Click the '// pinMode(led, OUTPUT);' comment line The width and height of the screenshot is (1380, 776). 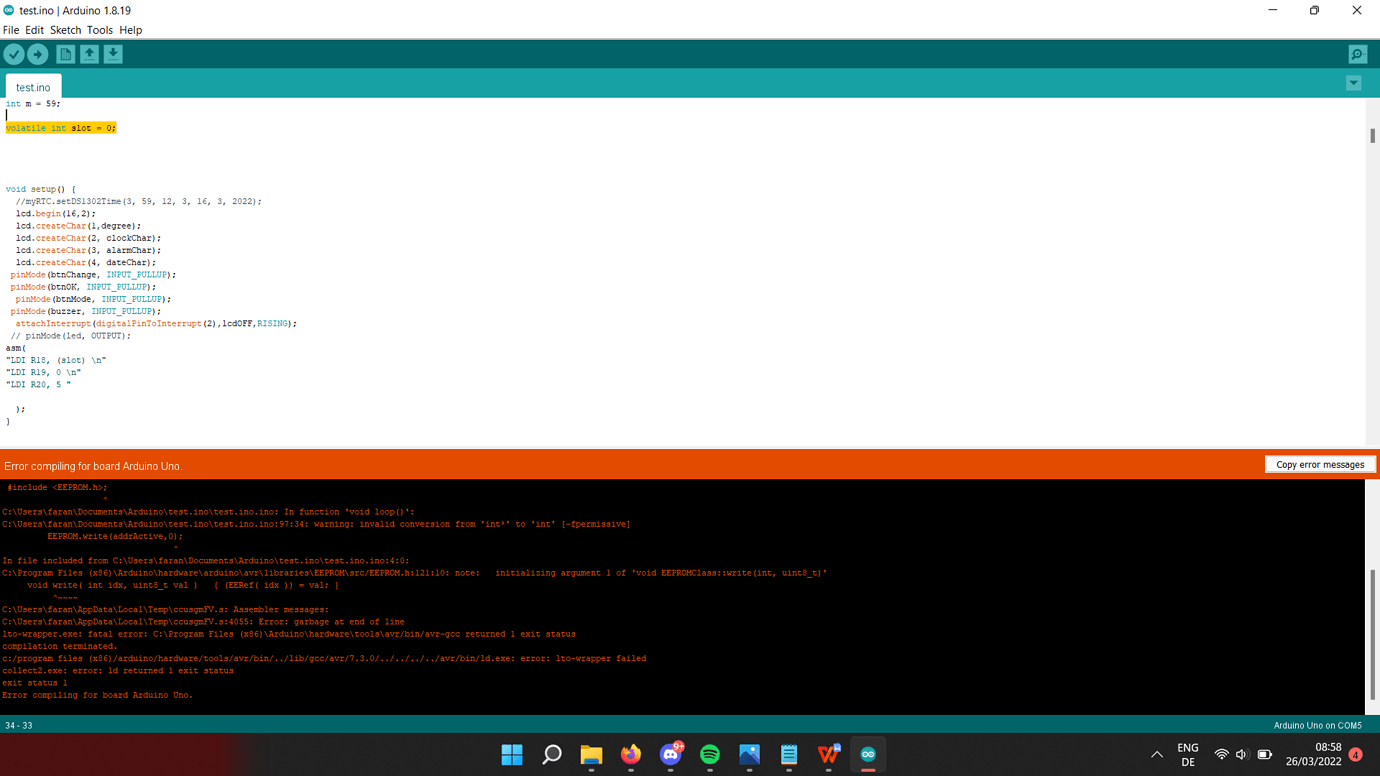(71, 336)
